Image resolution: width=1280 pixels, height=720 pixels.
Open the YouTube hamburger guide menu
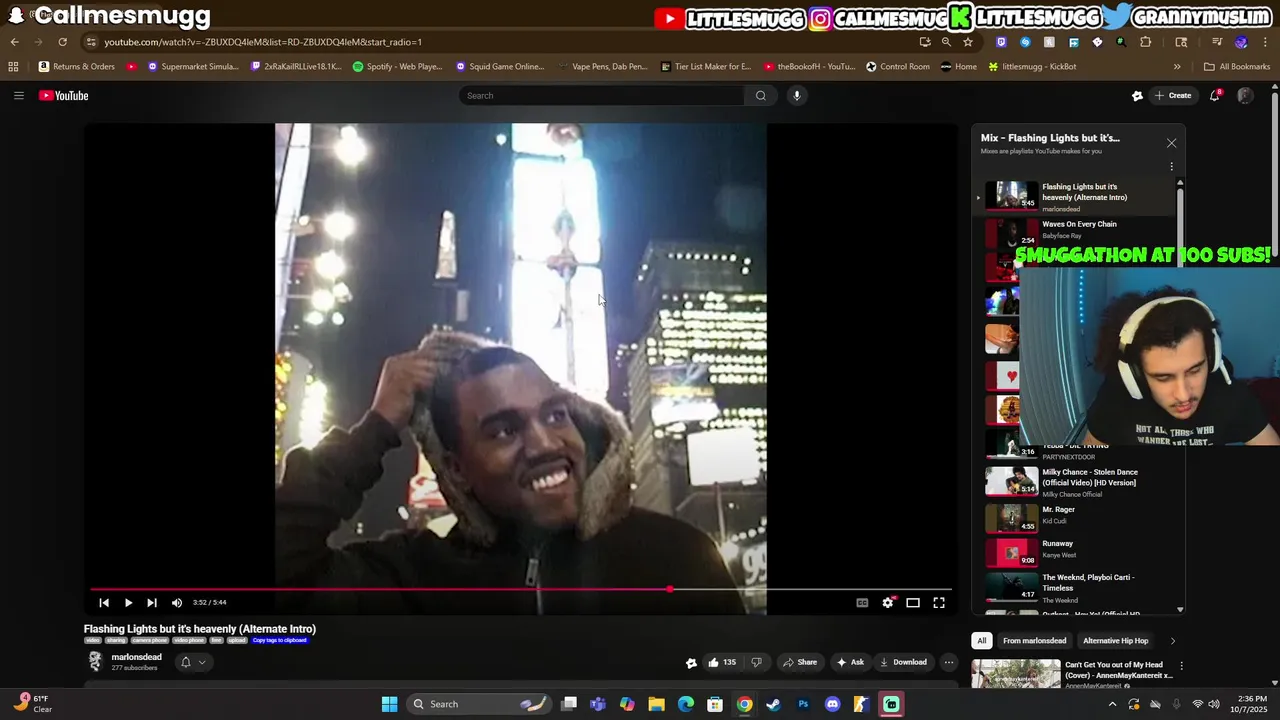tap(18, 96)
